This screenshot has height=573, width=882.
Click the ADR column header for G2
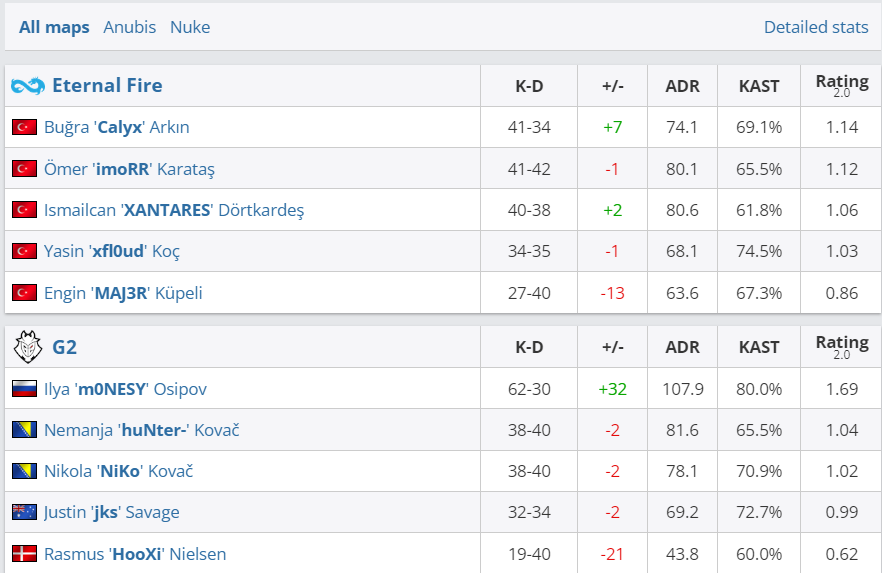[682, 347]
